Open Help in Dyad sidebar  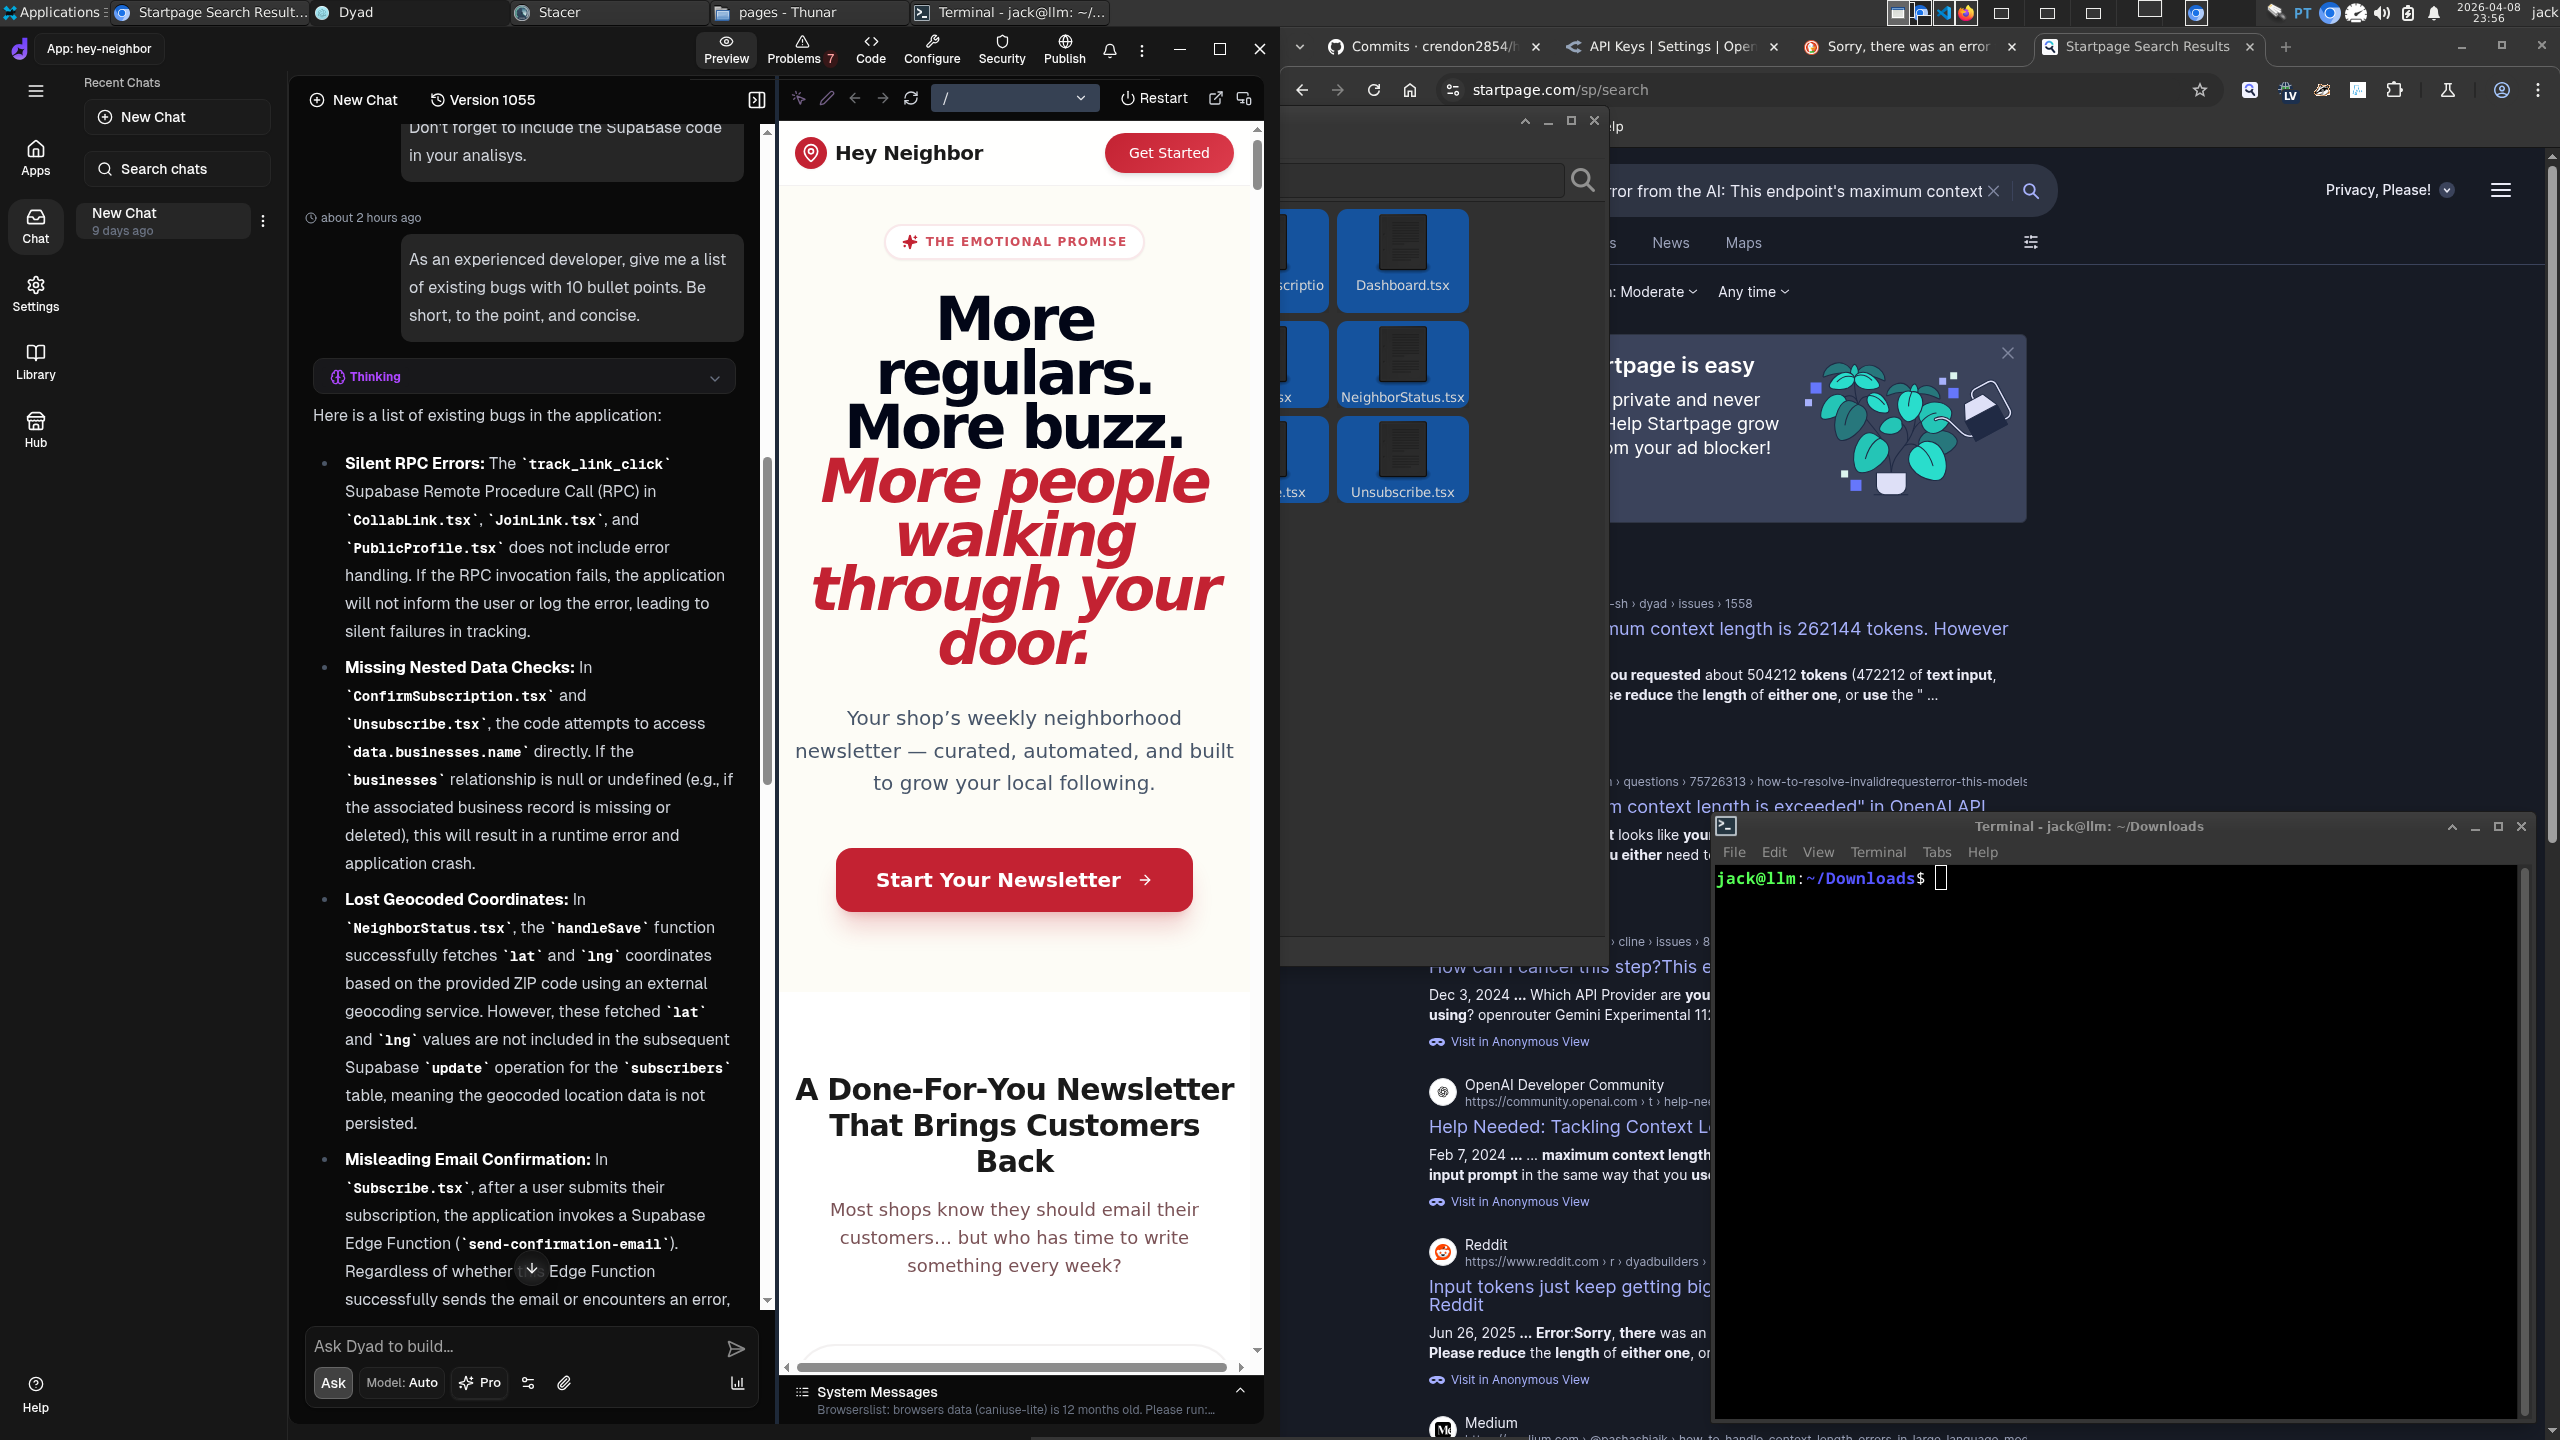pyautogui.click(x=36, y=1394)
